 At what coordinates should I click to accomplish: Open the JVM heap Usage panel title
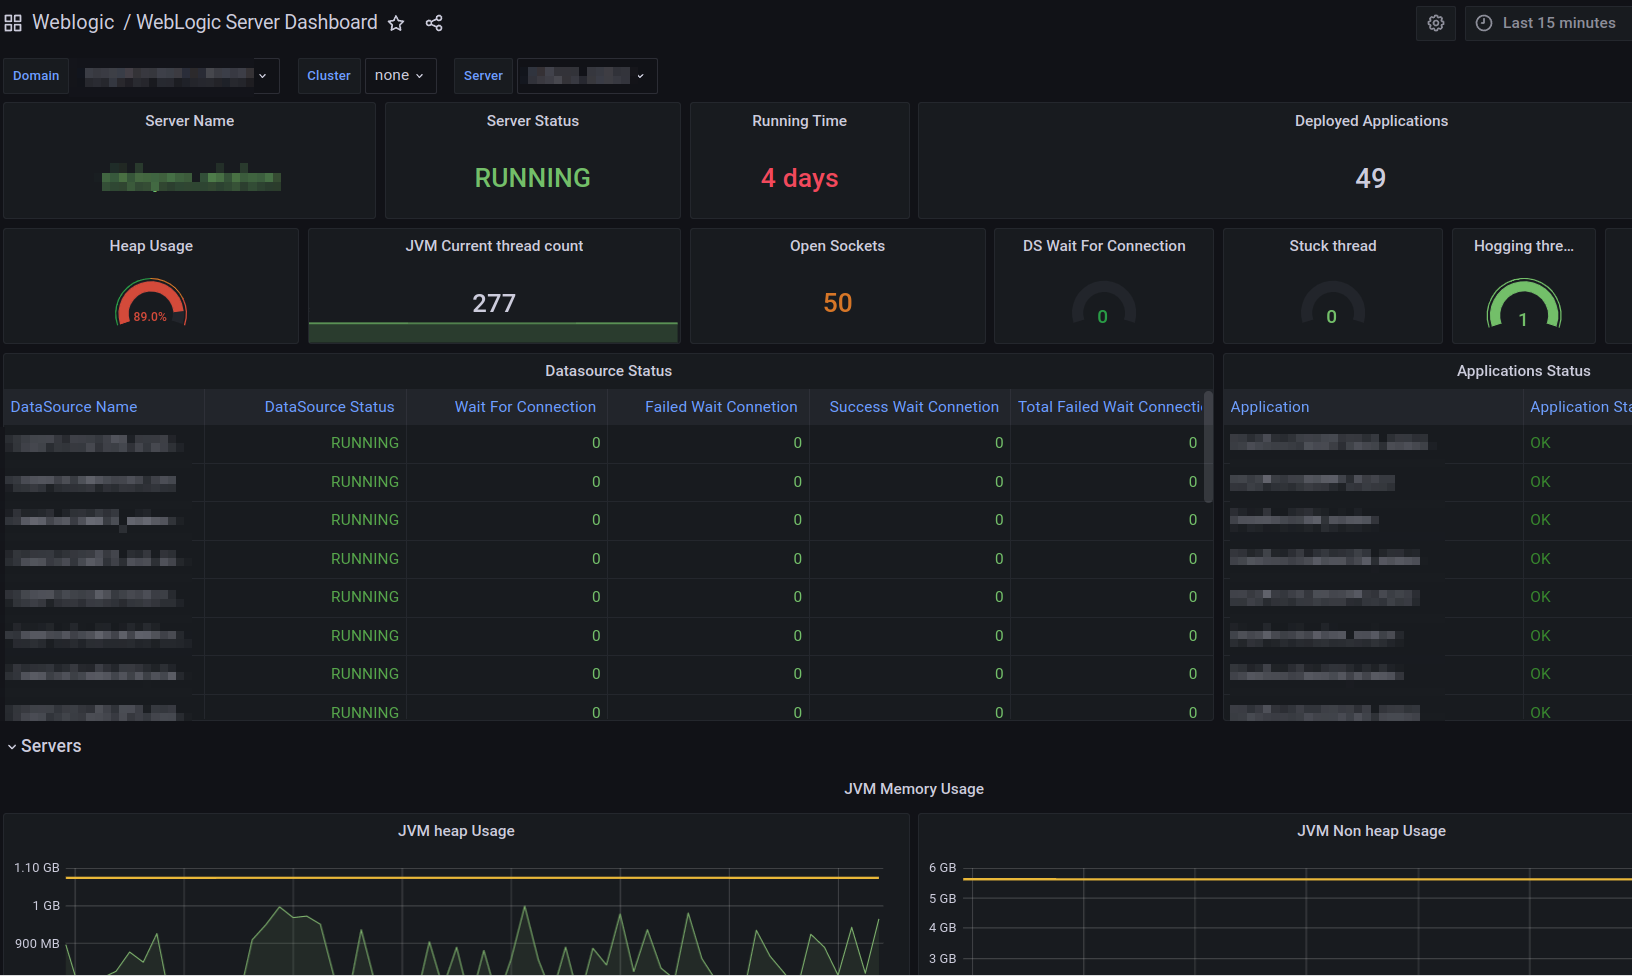click(457, 831)
